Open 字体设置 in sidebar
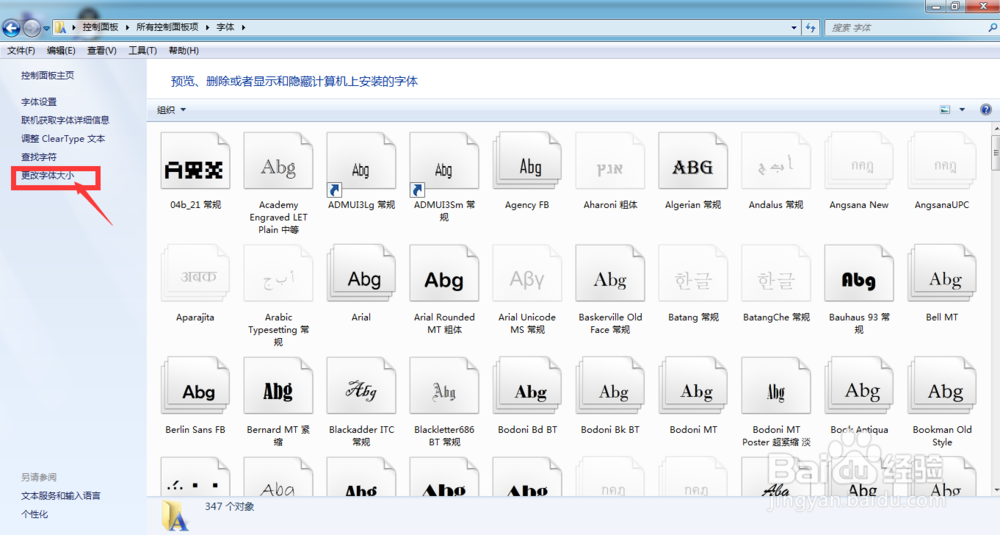The image size is (1000, 535). click(39, 102)
